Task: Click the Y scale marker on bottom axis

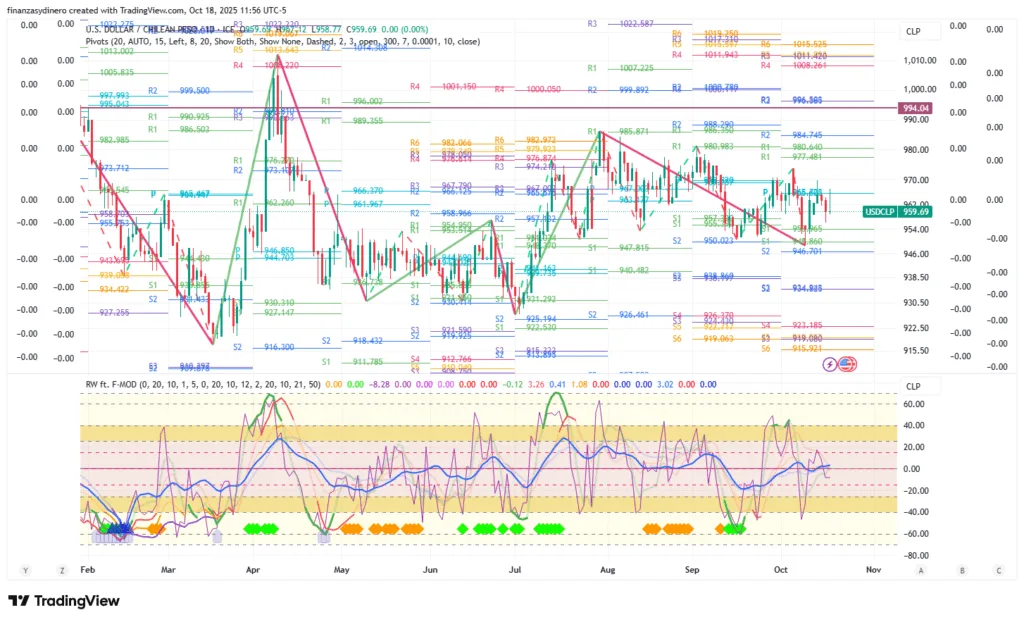Action: 25,569
